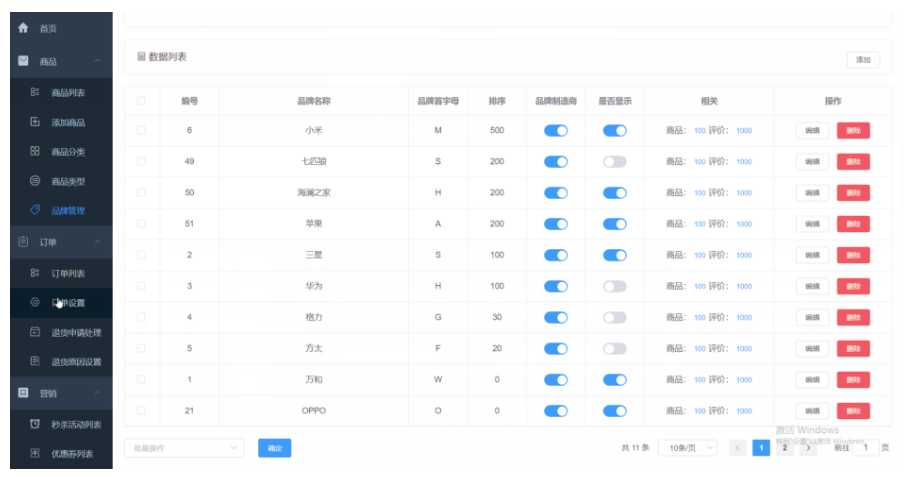Screen dimensions: 904x477
Task: Click the page jump input field
Action: (x=865, y=448)
